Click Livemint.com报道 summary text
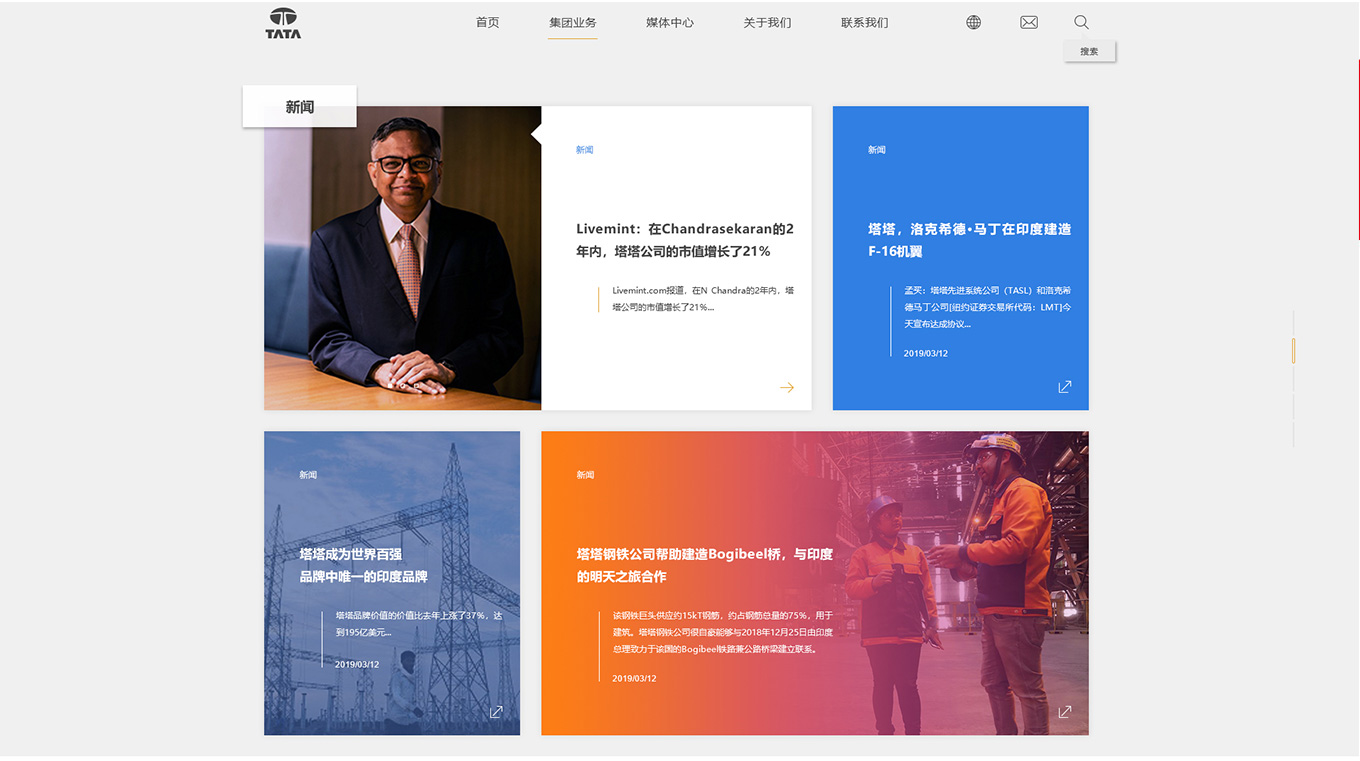1360x761 pixels. click(703, 299)
